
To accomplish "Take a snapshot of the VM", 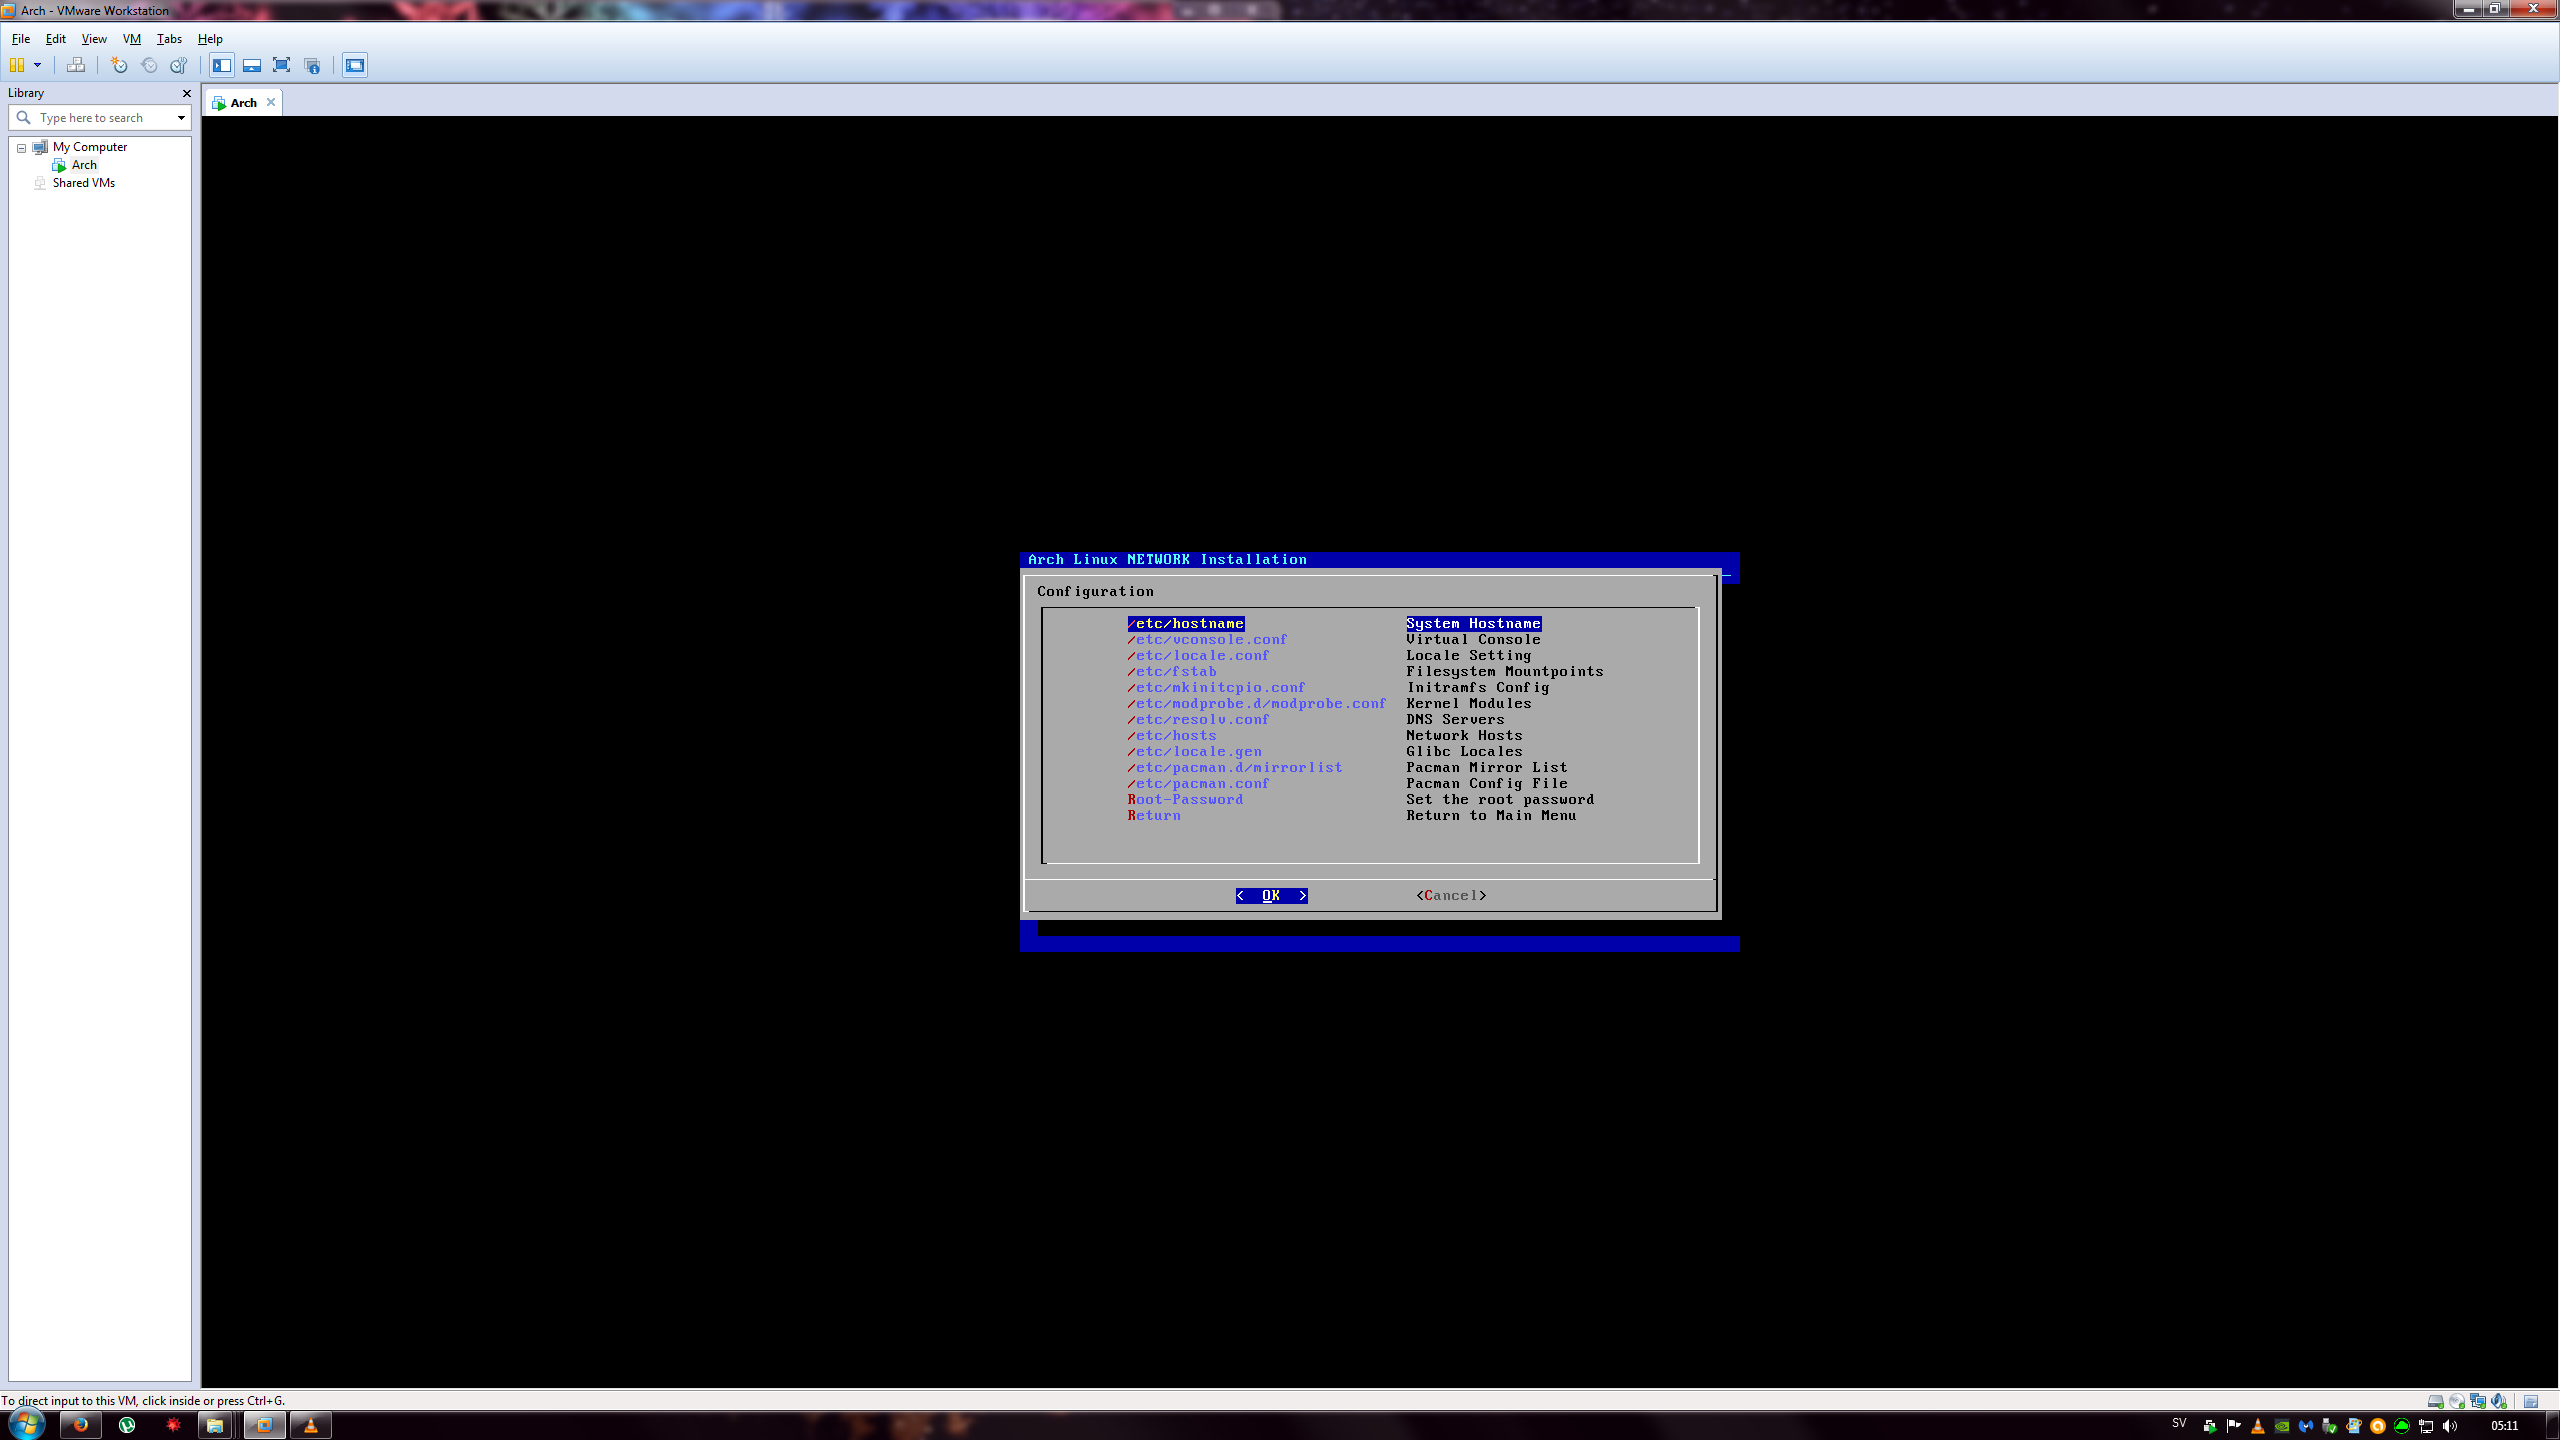I will (x=119, y=65).
